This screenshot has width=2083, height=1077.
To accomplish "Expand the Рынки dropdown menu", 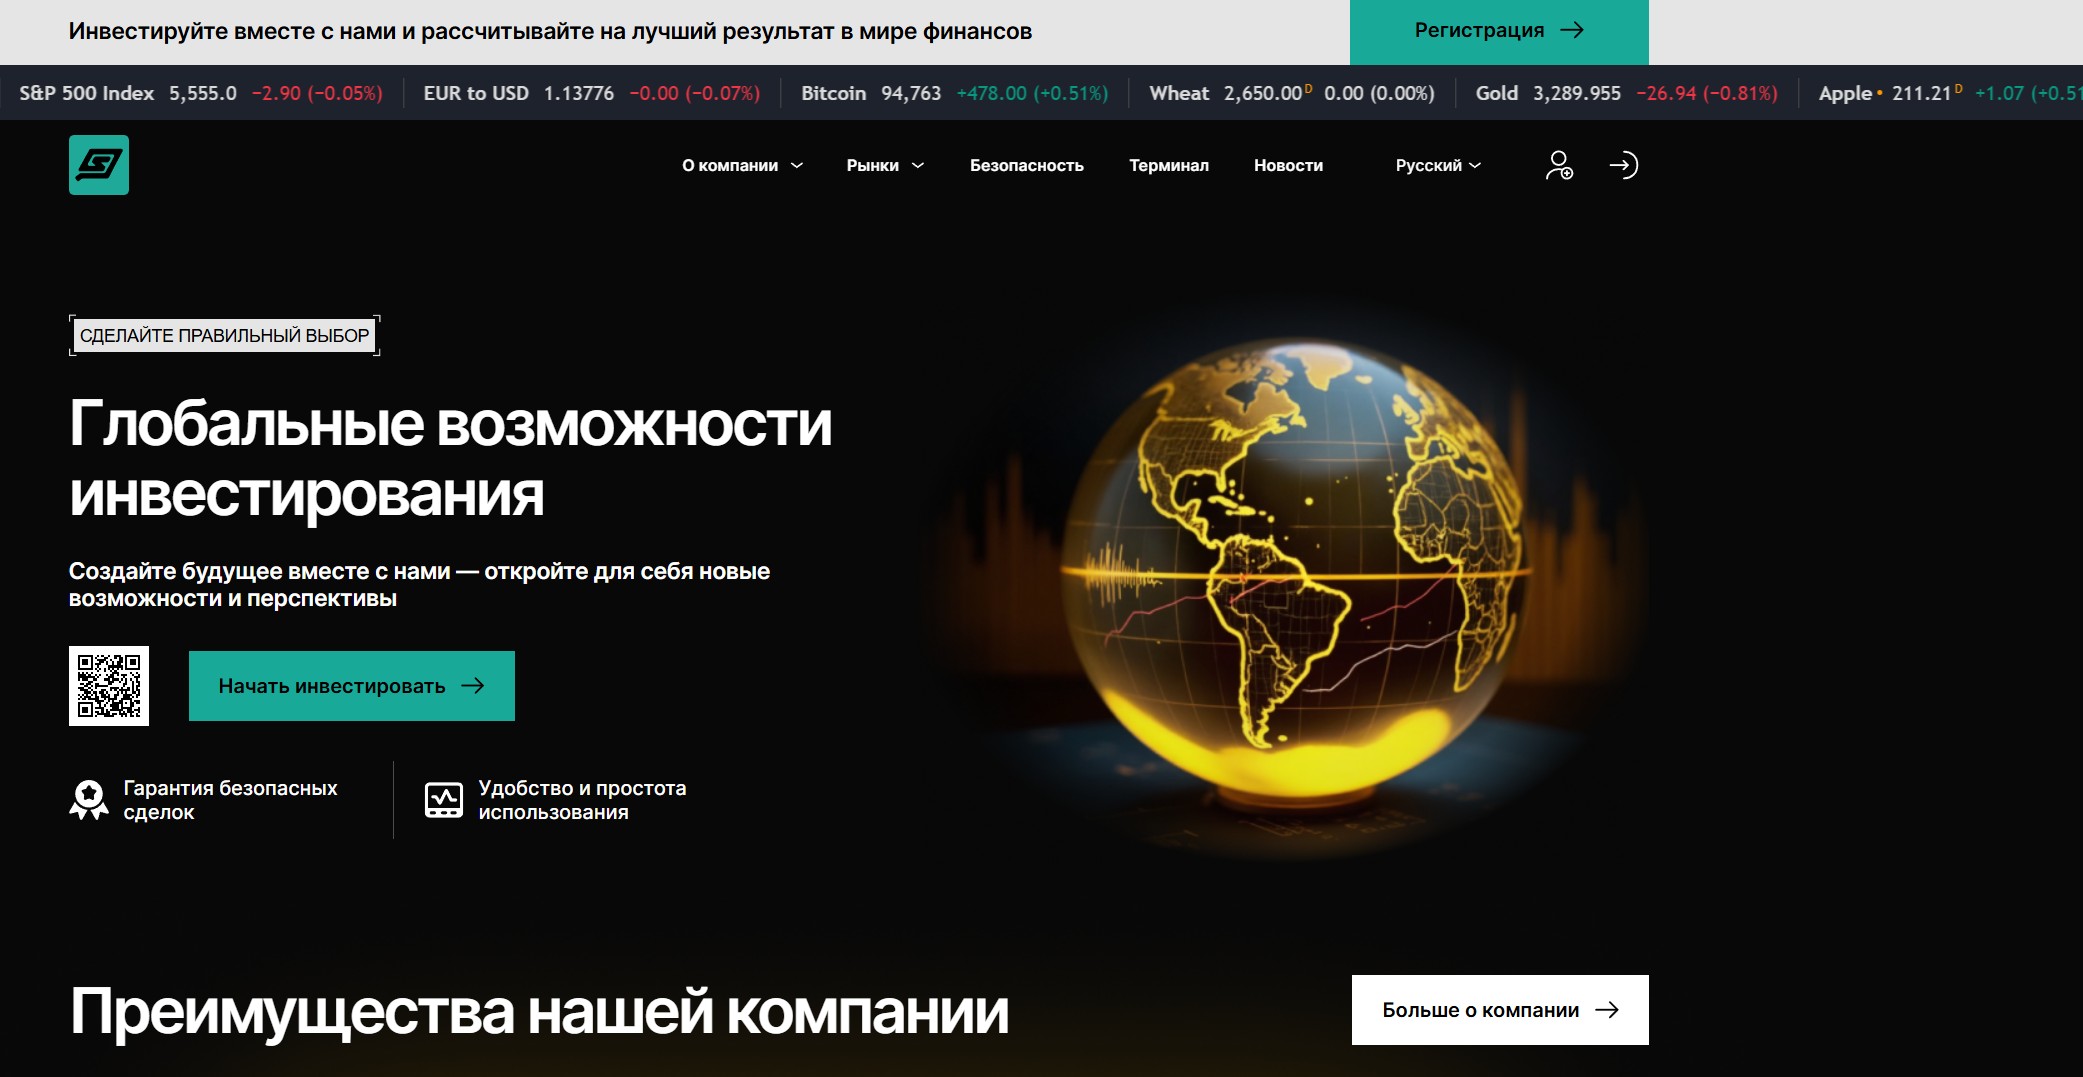I will (884, 166).
